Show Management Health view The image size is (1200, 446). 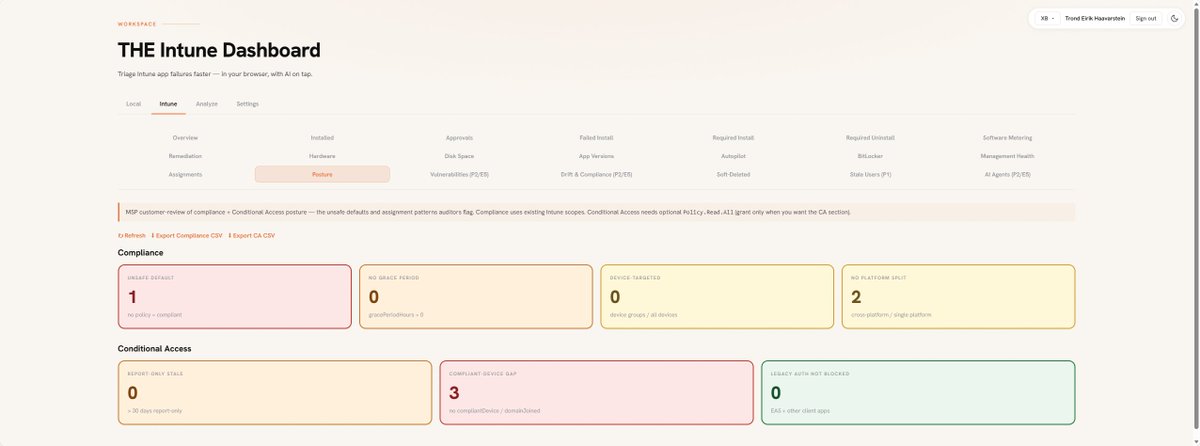[x=1007, y=156]
